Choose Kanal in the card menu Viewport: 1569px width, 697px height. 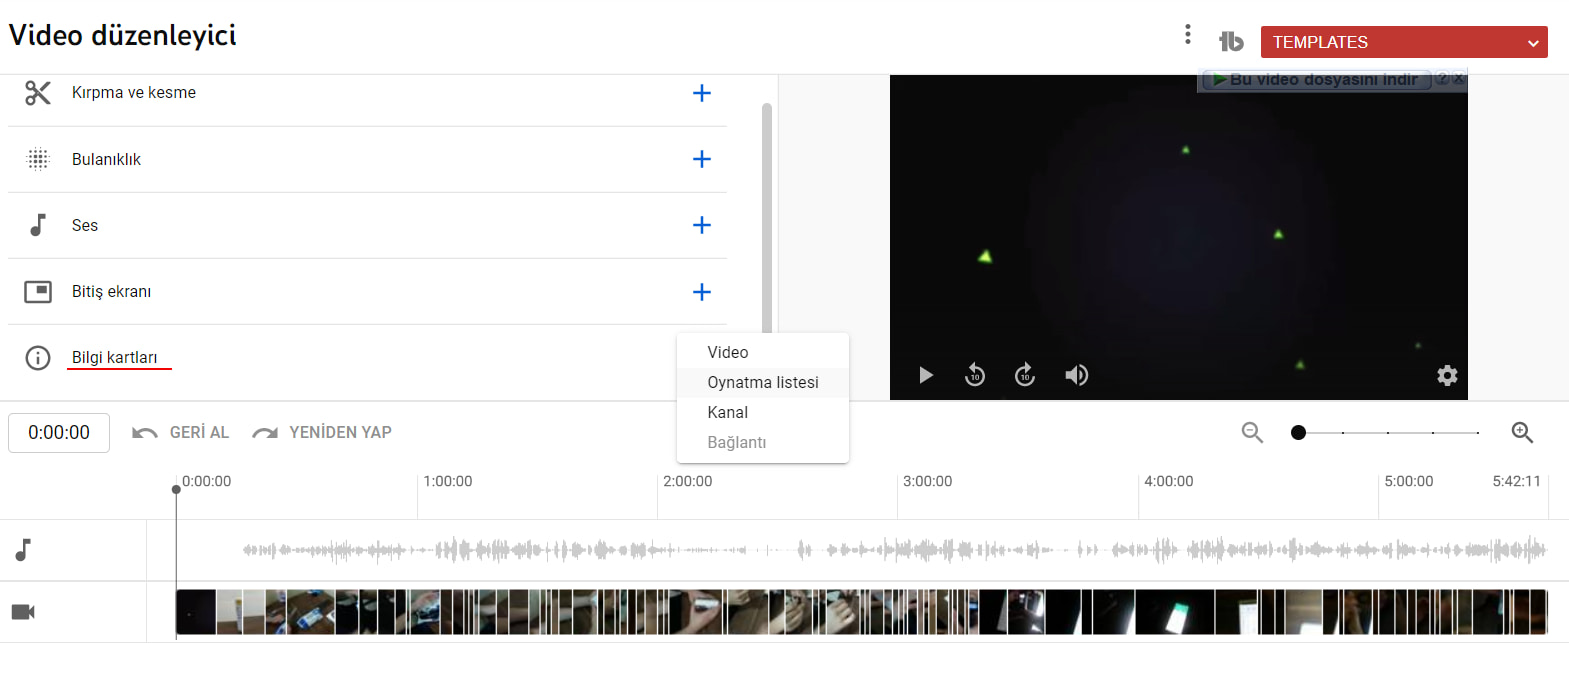pyautogui.click(x=727, y=412)
